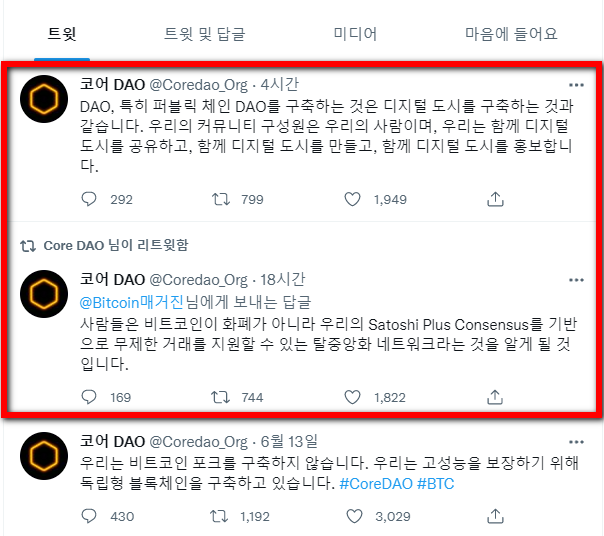Viewport: 604px width, 536px height.
Task: Reply to the 4시간 tweet via comment icon
Action: pos(89,199)
